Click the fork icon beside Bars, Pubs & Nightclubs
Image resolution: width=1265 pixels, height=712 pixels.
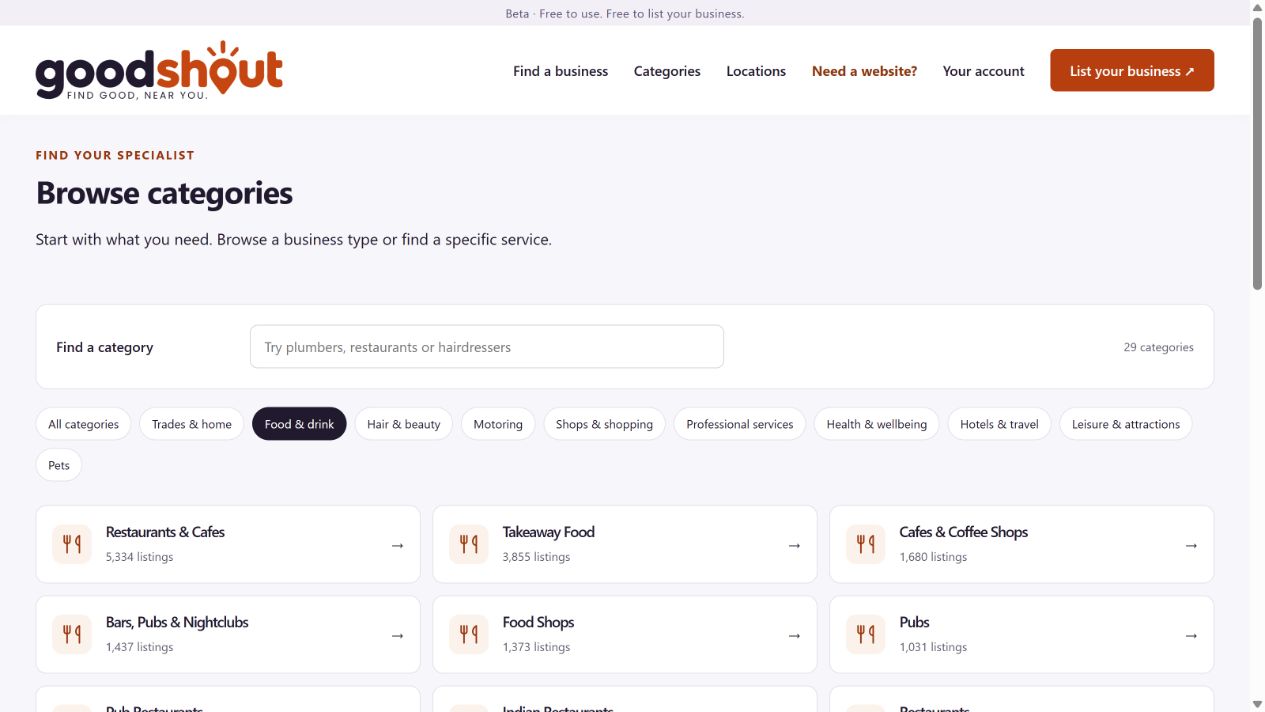point(72,634)
